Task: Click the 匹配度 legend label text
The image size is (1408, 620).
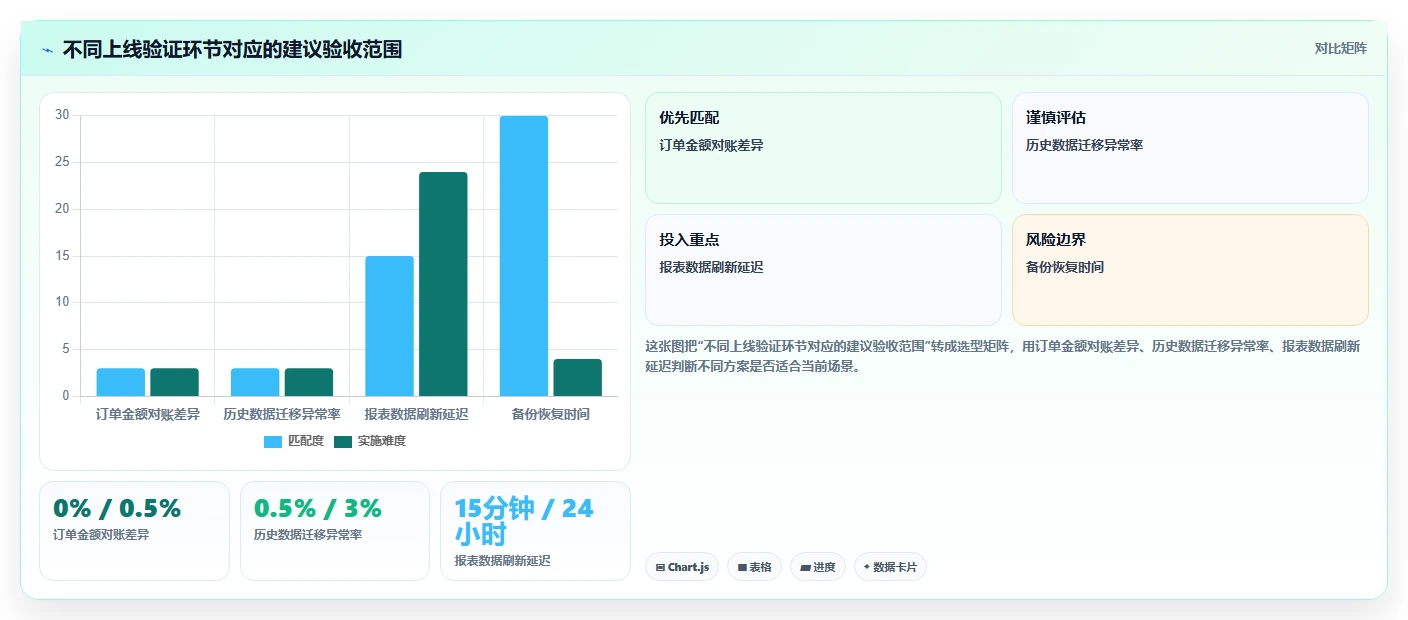Action: coord(306,441)
